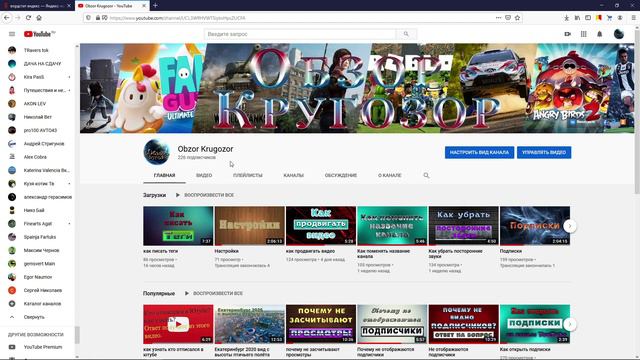Search within the channel using magnifier icon
Screen dimensions: 640x360
pos(426,176)
